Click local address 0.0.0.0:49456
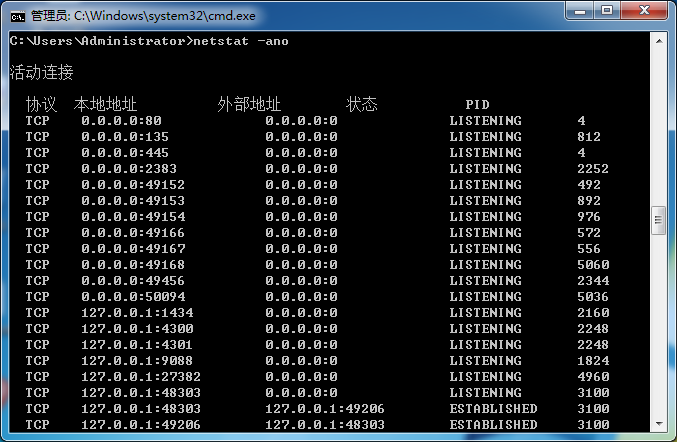Screen dimensions: 677x442 coord(133,281)
